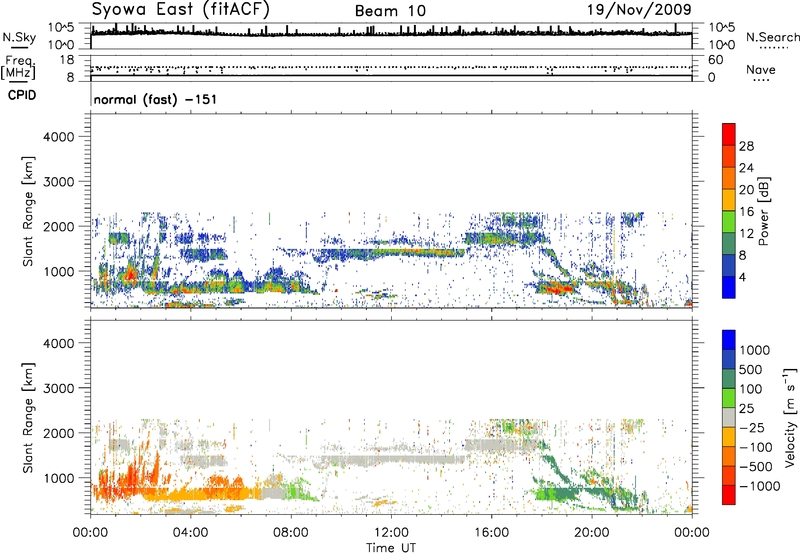Click 'Slant Range [km]' label of Velocity panel
Viewport: 800px width, 554px height.
pyautogui.click(x=28, y=418)
